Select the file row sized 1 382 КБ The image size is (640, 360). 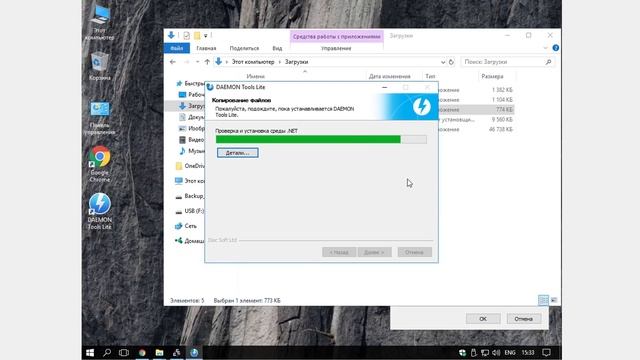[x=476, y=90]
